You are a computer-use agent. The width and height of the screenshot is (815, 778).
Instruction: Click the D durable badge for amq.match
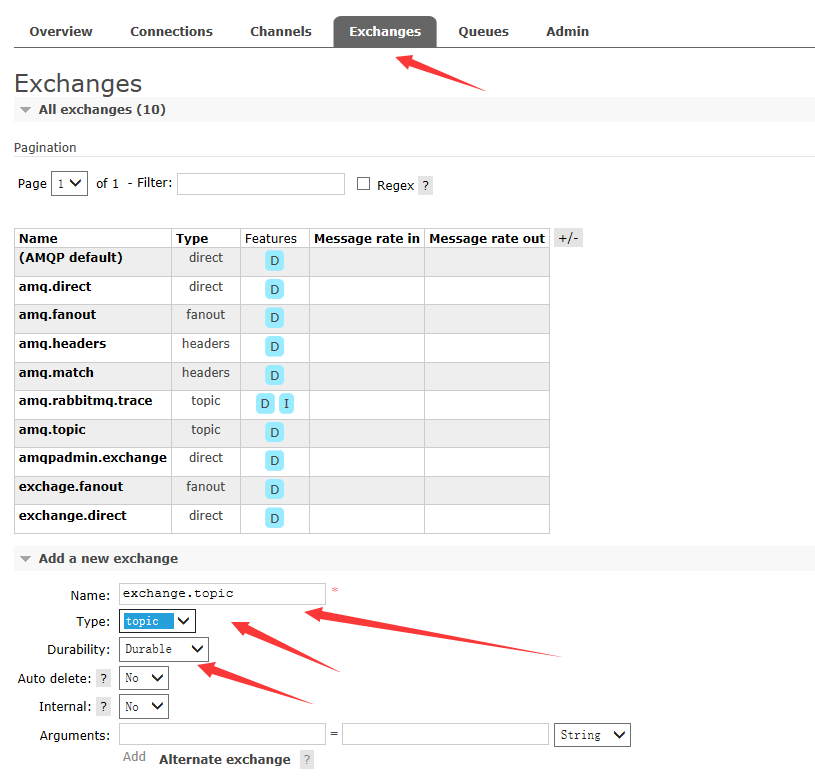274,375
